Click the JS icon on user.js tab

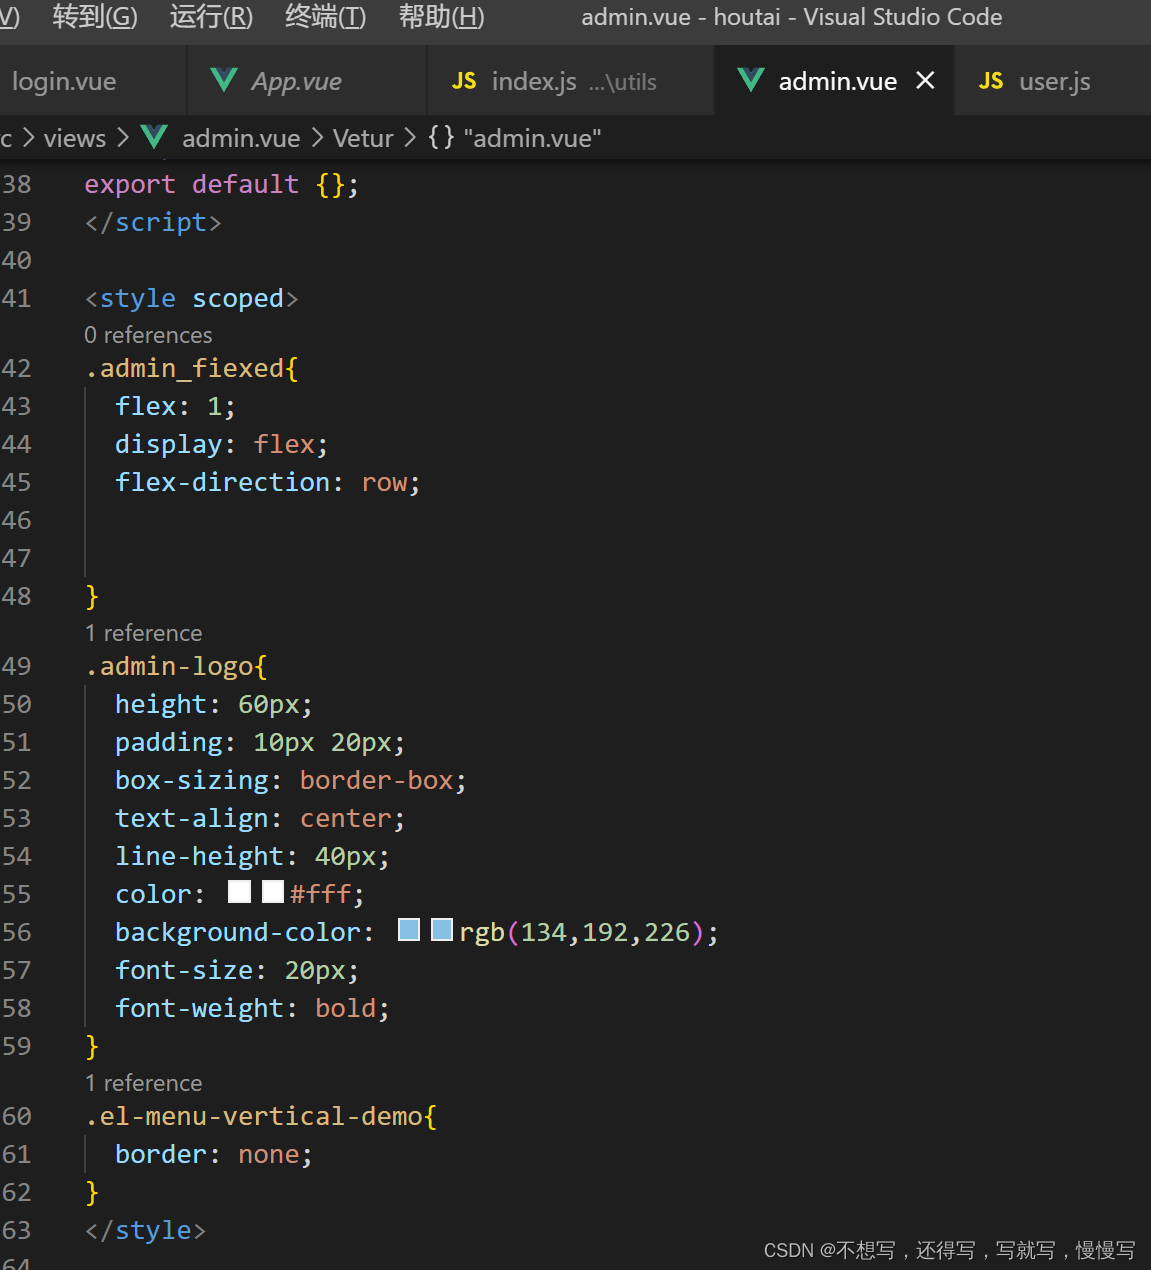pos(991,81)
